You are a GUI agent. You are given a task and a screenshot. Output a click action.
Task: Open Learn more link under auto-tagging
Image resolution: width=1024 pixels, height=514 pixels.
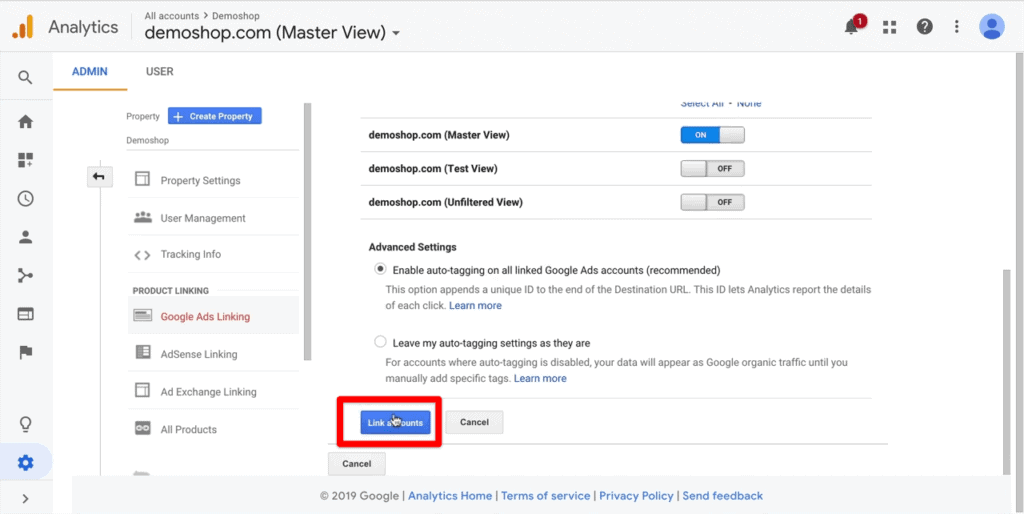[x=475, y=306]
